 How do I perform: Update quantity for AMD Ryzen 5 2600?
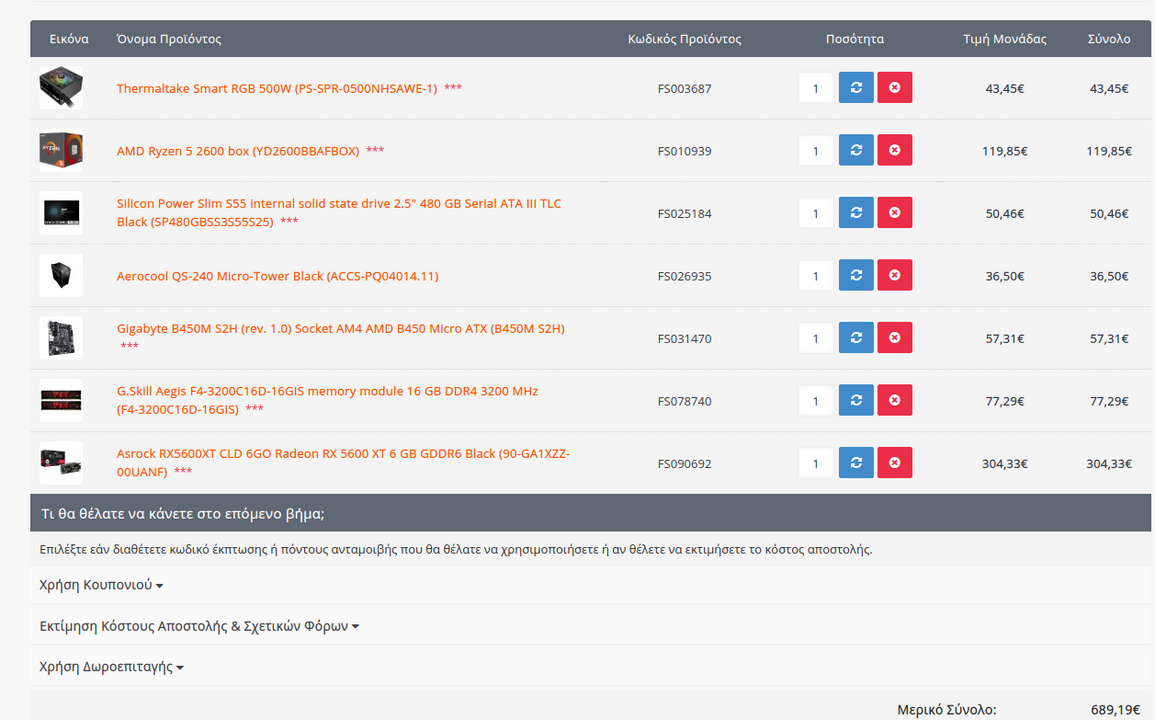pyautogui.click(x=855, y=150)
